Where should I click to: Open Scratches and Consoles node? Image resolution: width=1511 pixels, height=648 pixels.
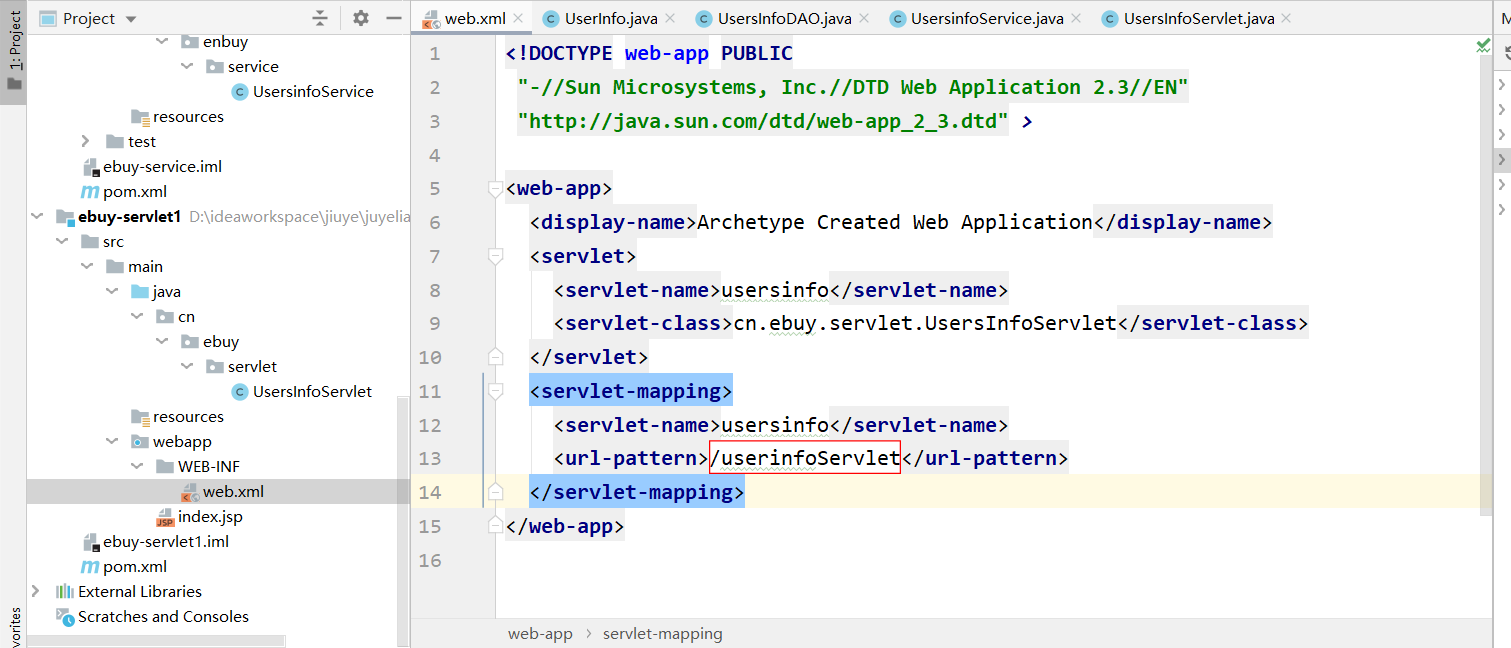[163, 617]
